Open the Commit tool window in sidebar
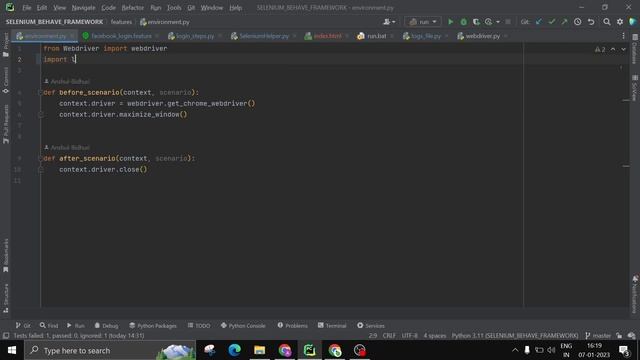This screenshot has width=640, height=360. (6, 80)
